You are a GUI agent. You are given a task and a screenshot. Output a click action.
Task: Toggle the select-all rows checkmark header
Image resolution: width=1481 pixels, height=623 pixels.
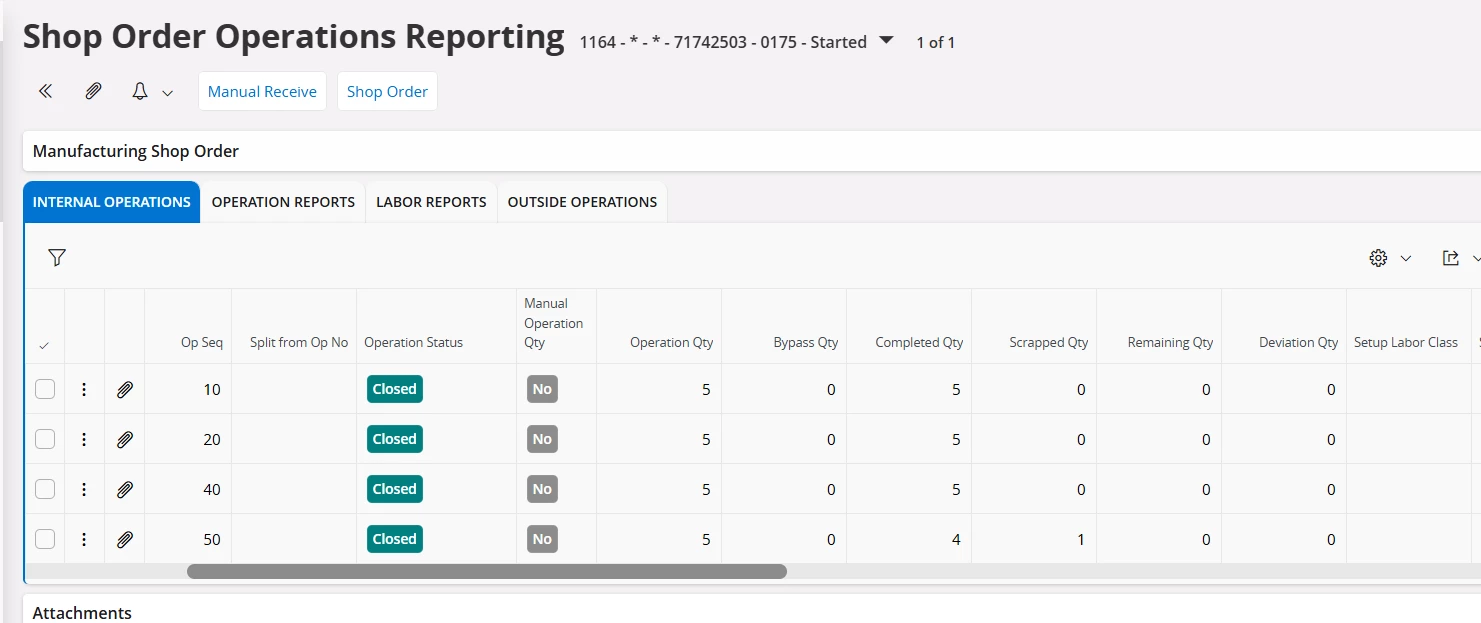44,345
